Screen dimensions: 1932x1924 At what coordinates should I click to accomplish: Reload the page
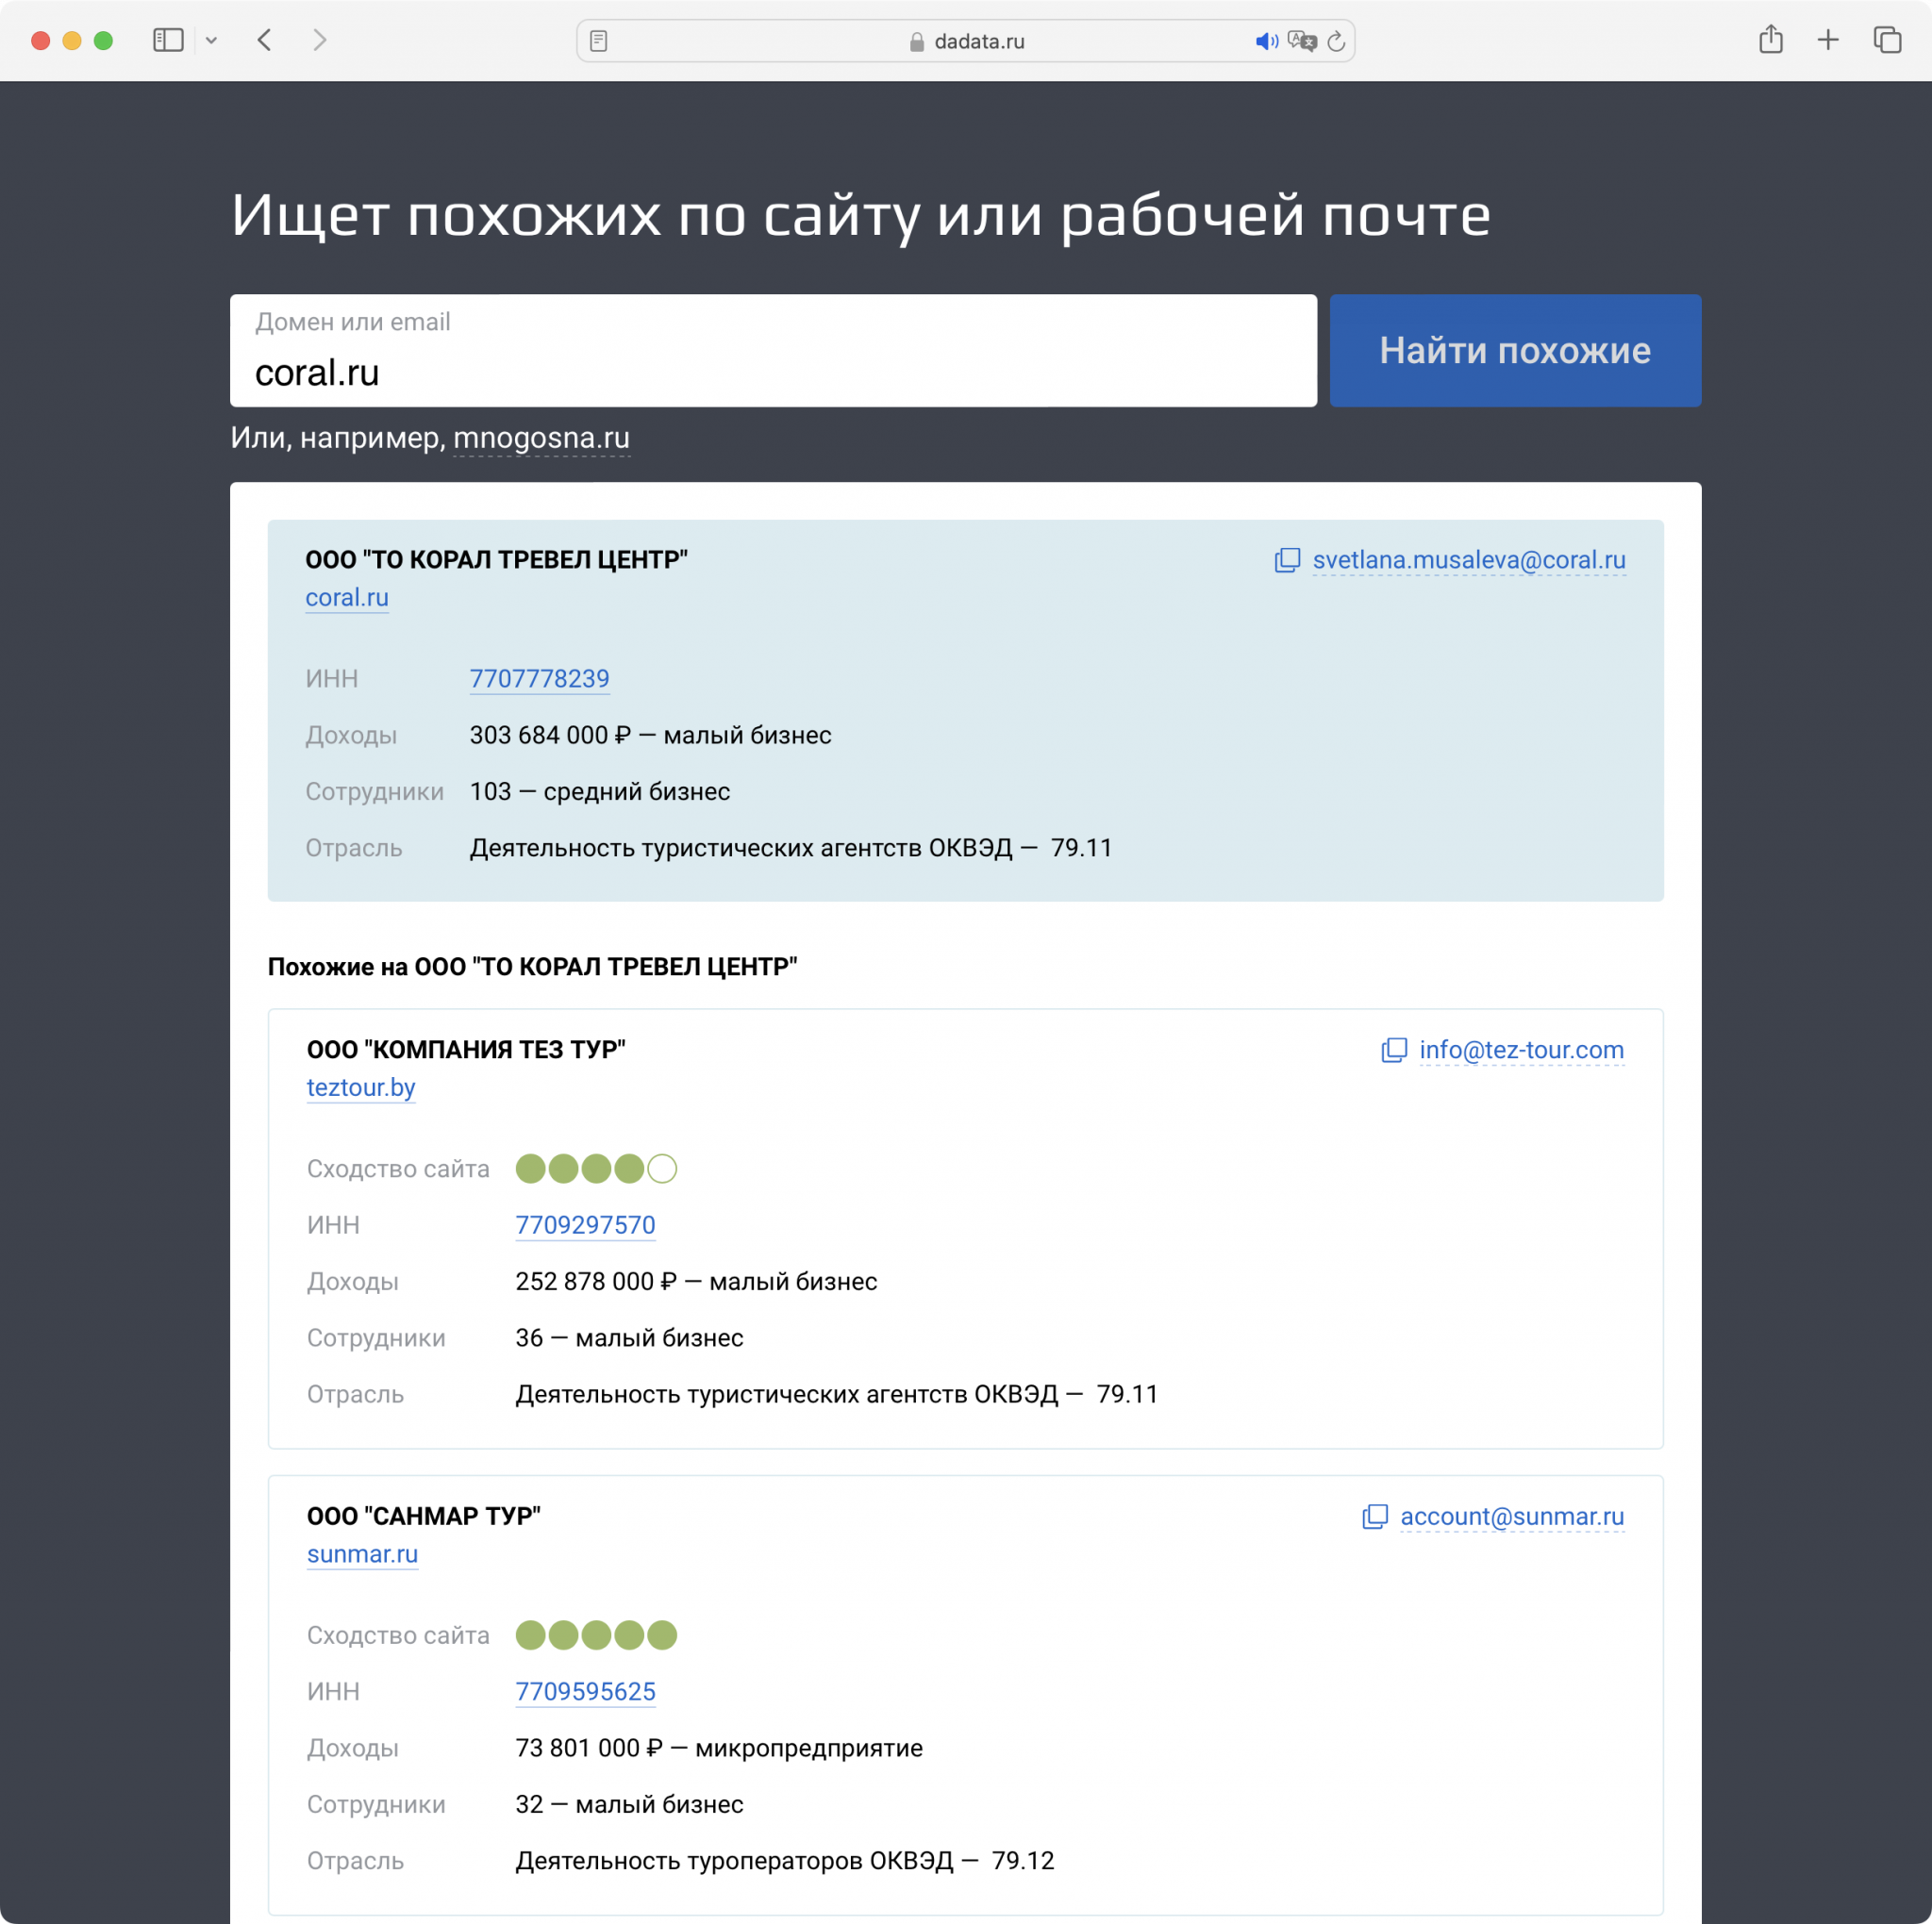pyautogui.click(x=1336, y=41)
